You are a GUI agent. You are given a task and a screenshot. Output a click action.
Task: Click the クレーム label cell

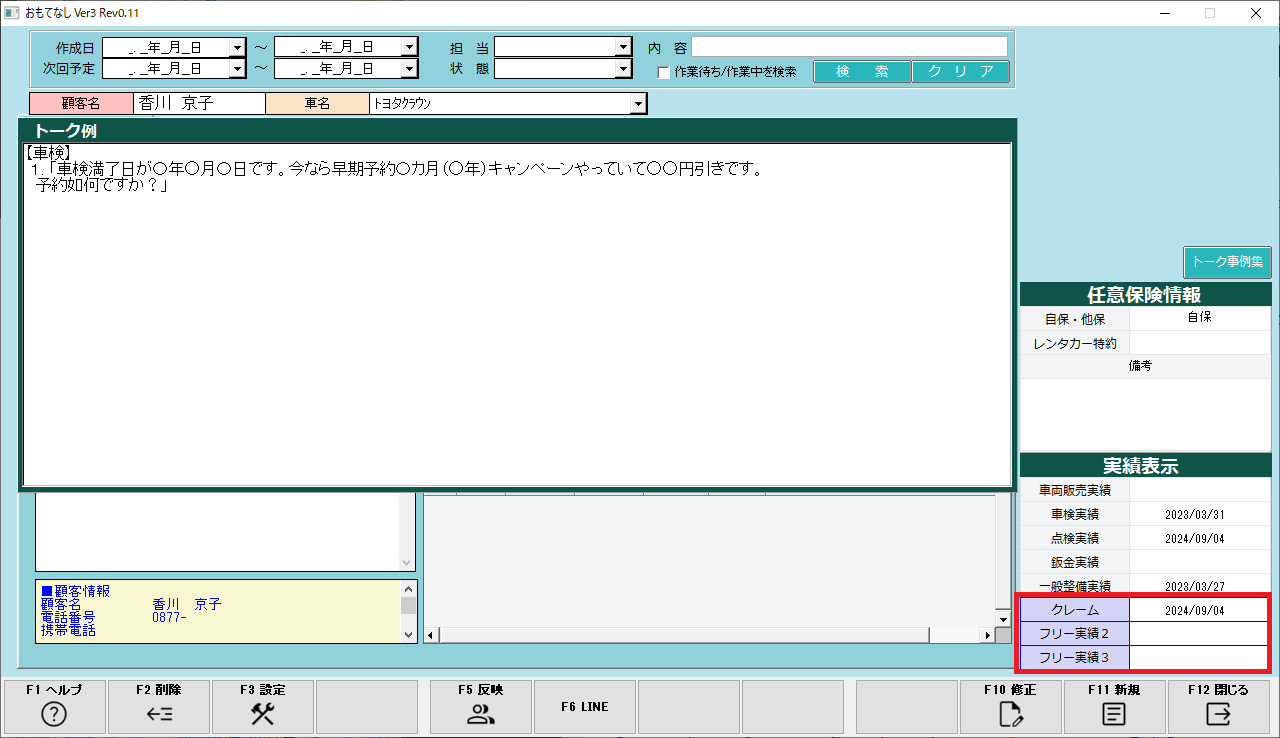pos(1075,610)
